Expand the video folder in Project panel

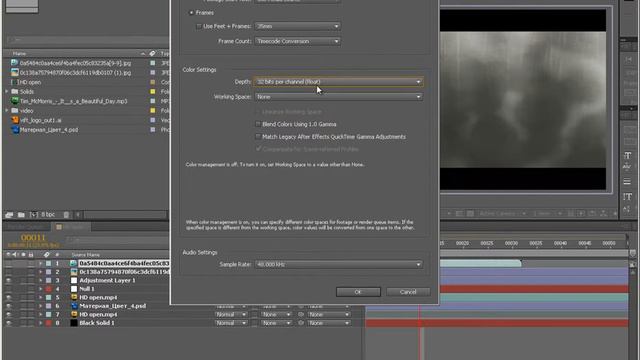point(7,111)
